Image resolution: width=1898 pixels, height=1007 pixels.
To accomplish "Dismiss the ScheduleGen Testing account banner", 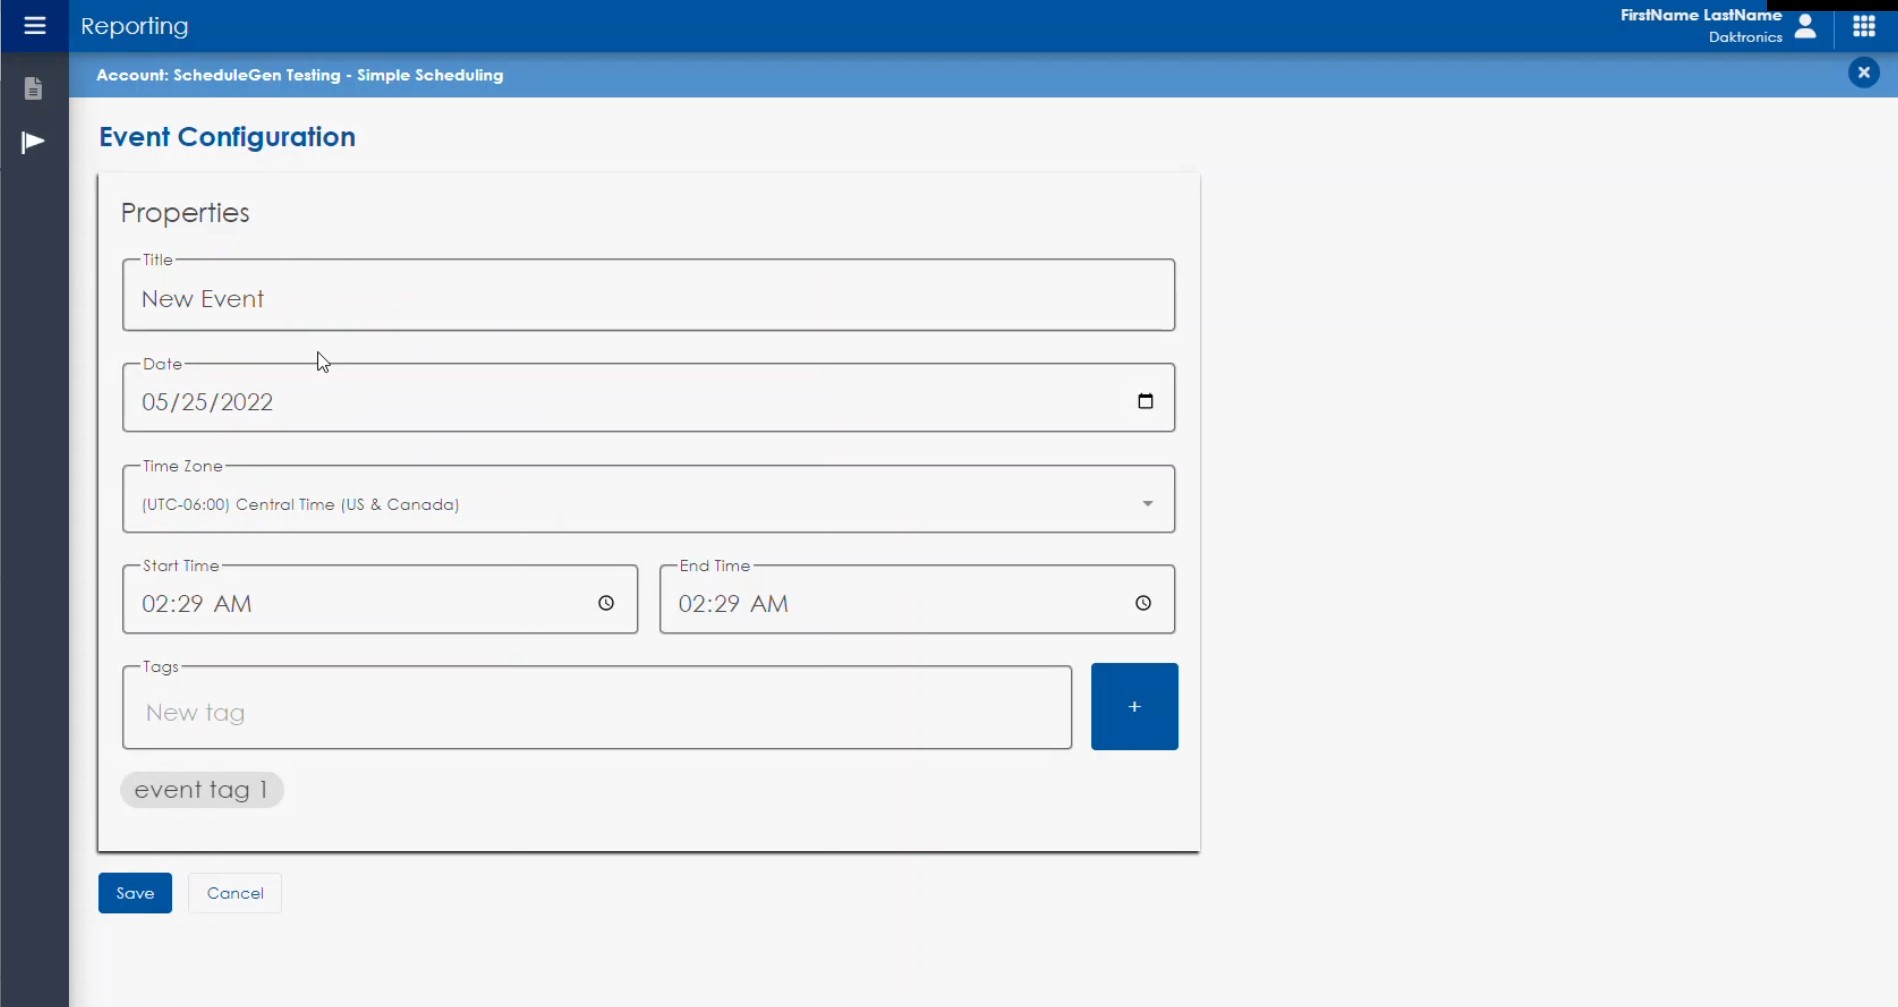I will point(1863,72).
